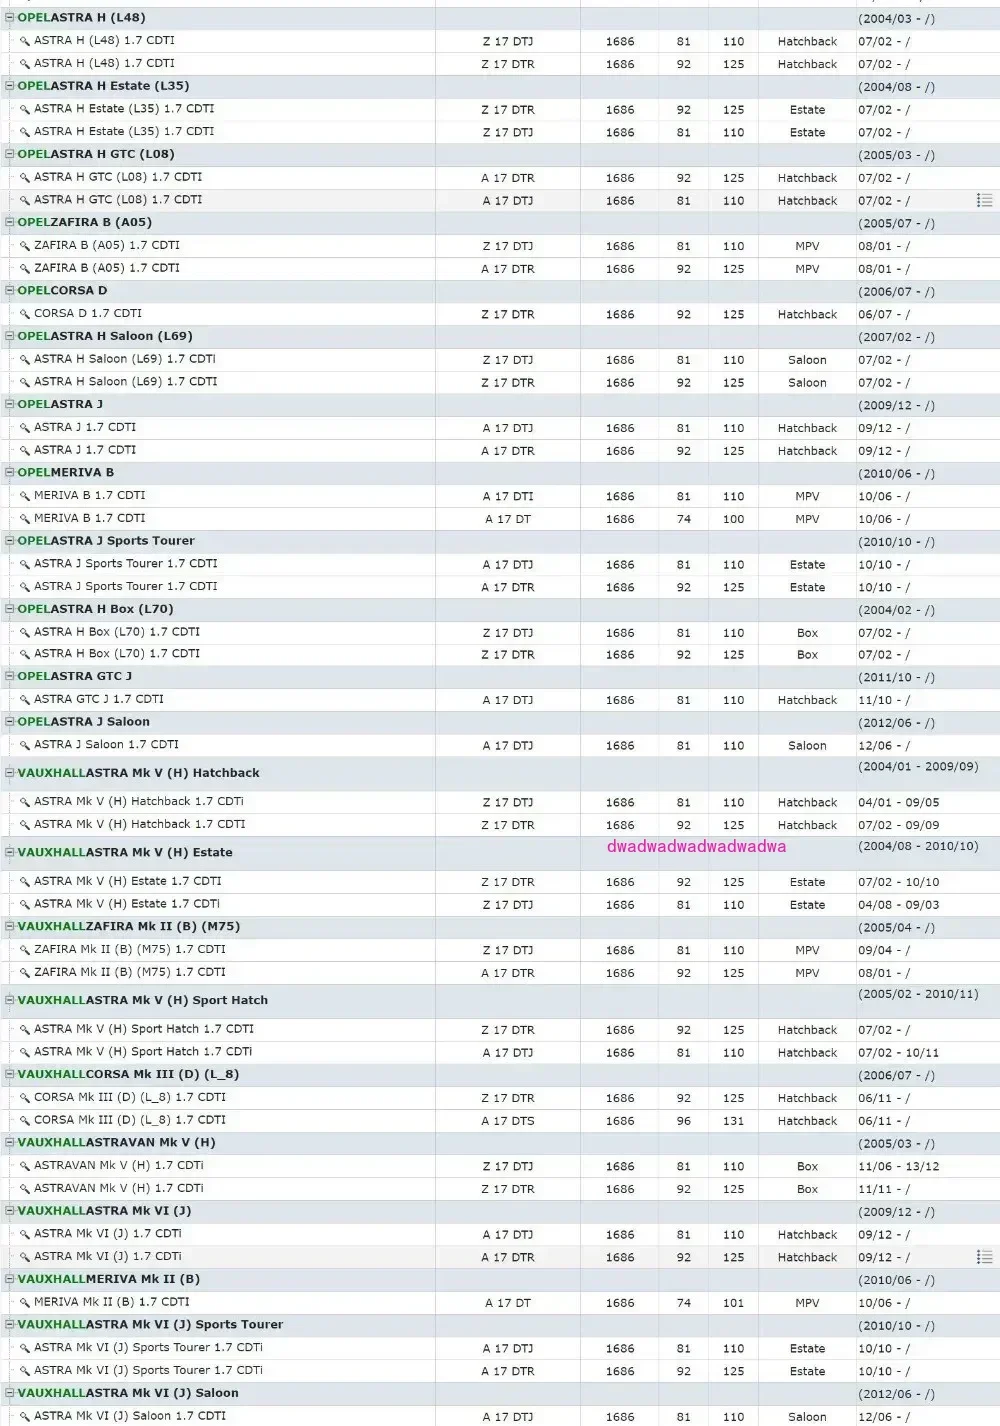Viewport: 1000px width, 1426px height.
Task: Collapse the OPEL ASTRA J Saloon group
Action: pyautogui.click(x=10, y=722)
